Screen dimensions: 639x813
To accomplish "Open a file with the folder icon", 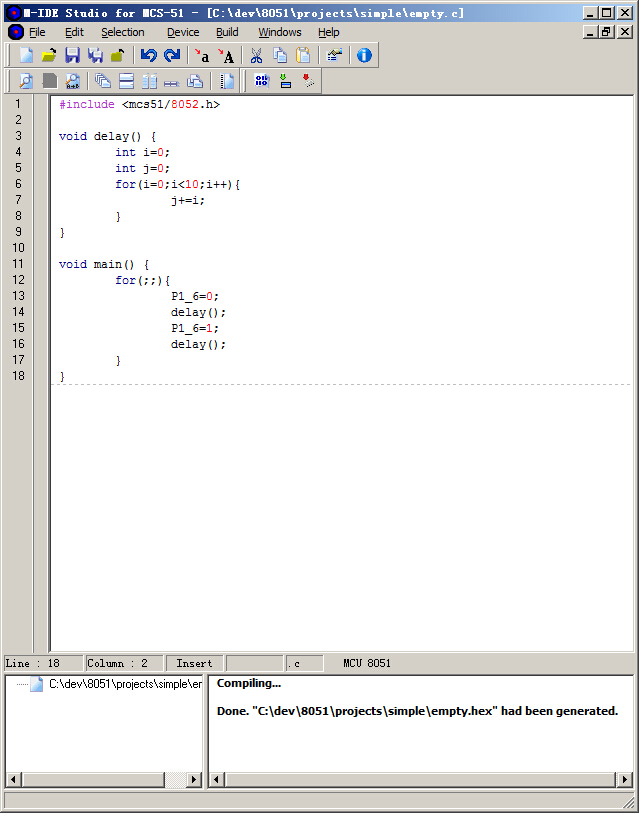I will pos(48,56).
